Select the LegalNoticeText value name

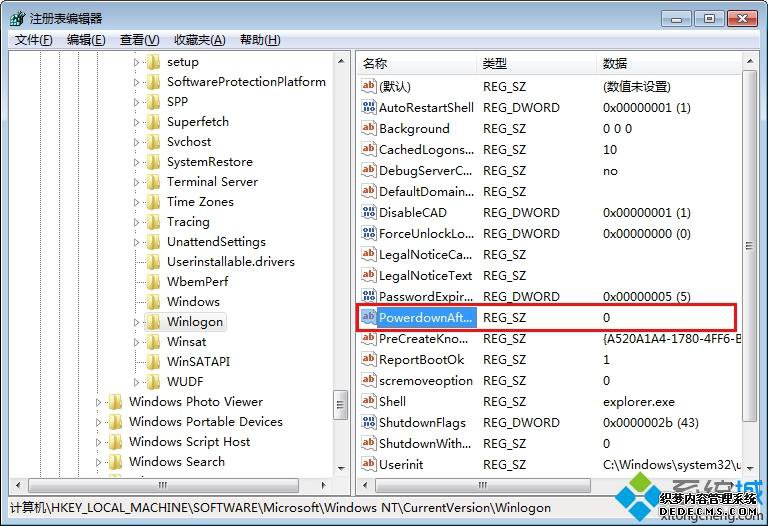pyautogui.click(x=425, y=276)
